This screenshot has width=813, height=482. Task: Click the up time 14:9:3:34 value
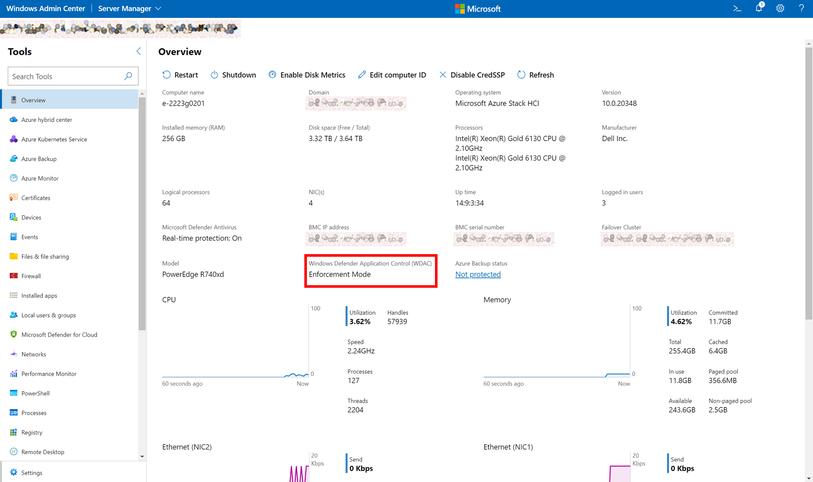[469, 203]
